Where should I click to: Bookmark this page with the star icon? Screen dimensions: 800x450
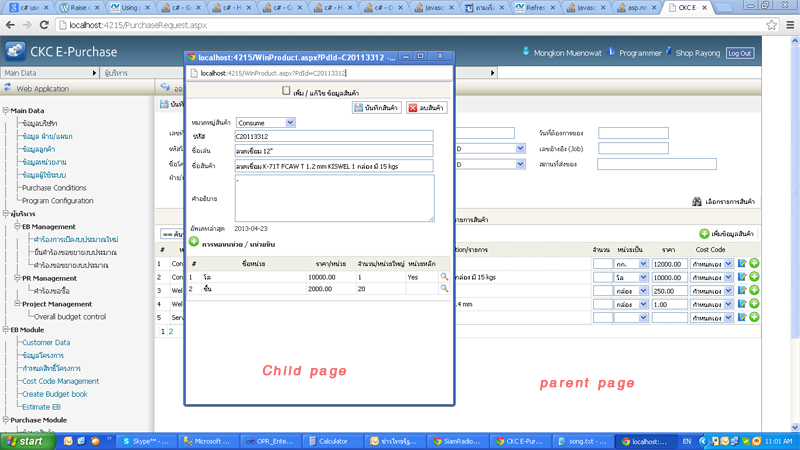tap(771, 24)
